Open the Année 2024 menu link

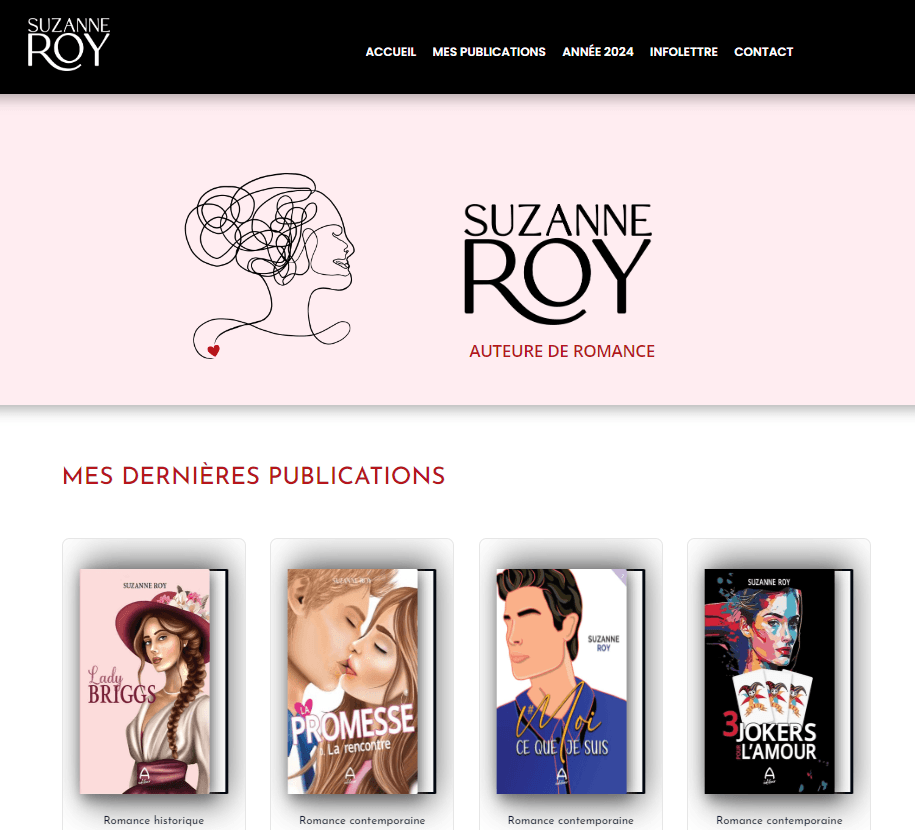point(598,52)
